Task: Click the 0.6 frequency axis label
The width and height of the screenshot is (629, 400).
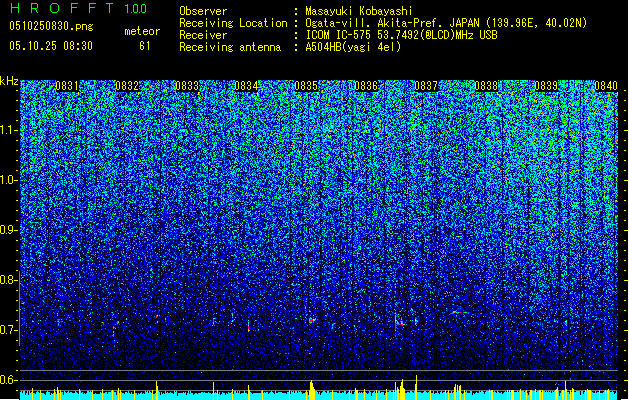Action: tap(8, 380)
